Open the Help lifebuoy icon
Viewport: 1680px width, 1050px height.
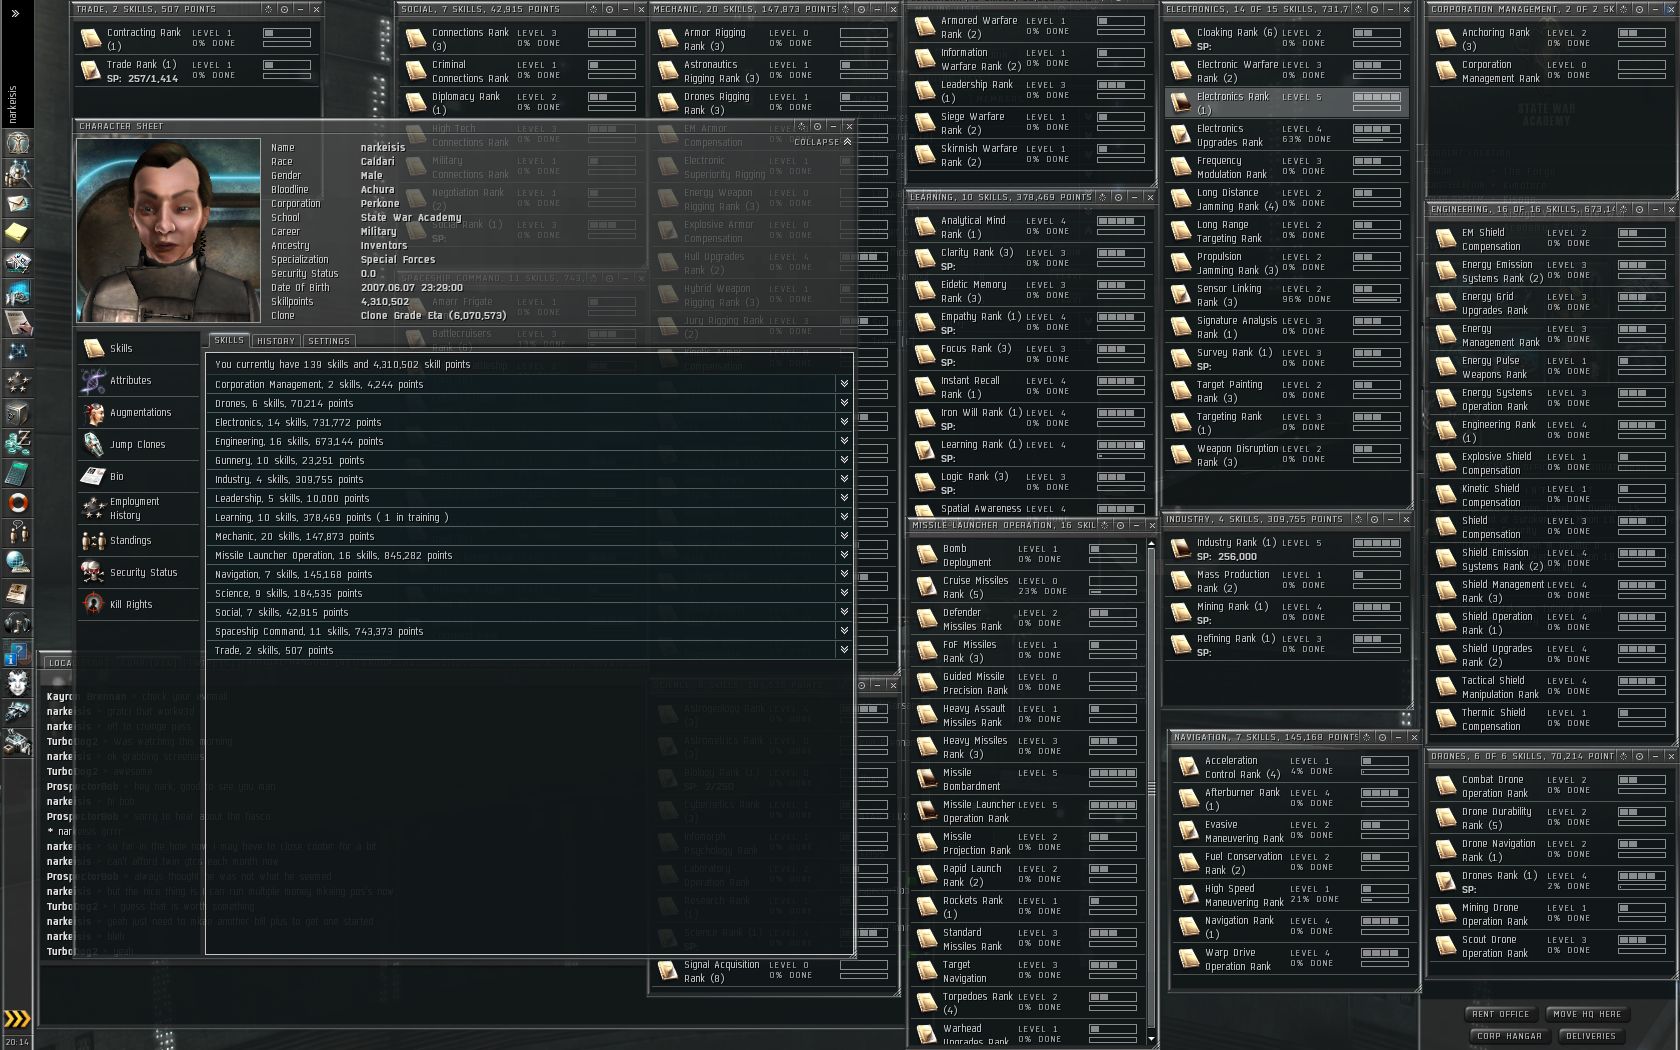pos(17,503)
